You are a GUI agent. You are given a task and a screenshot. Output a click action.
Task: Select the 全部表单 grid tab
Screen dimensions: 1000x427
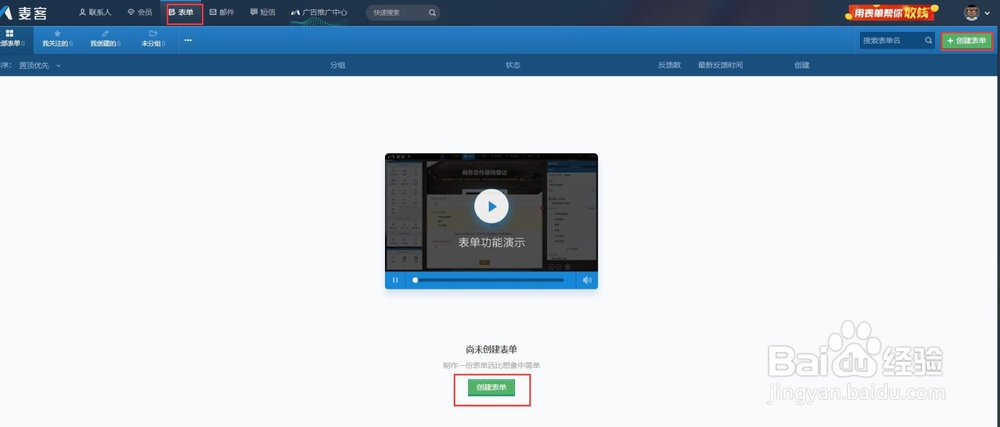[x=12, y=38]
